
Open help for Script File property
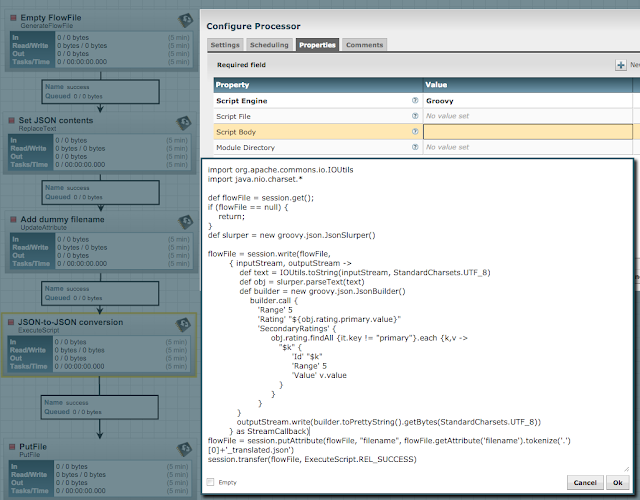(415, 116)
